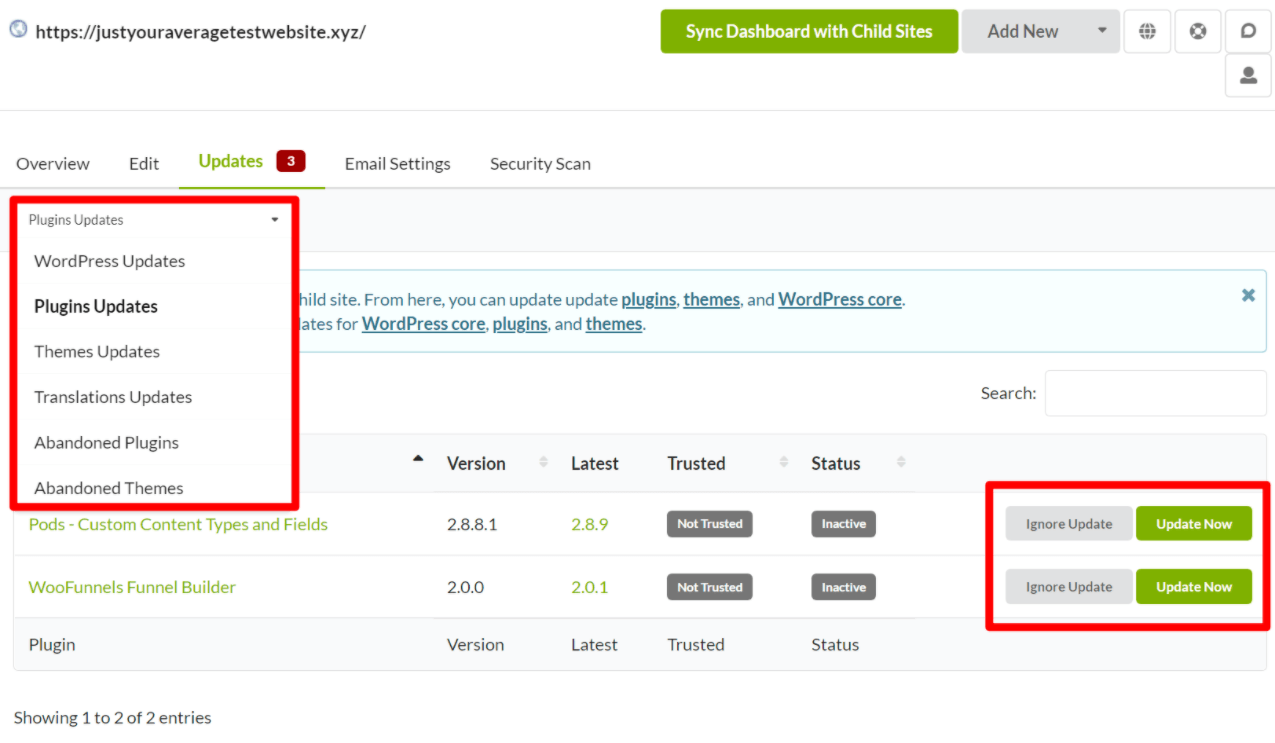Ignore update for Pods plugin
The image size is (1275, 743).
(1069, 524)
